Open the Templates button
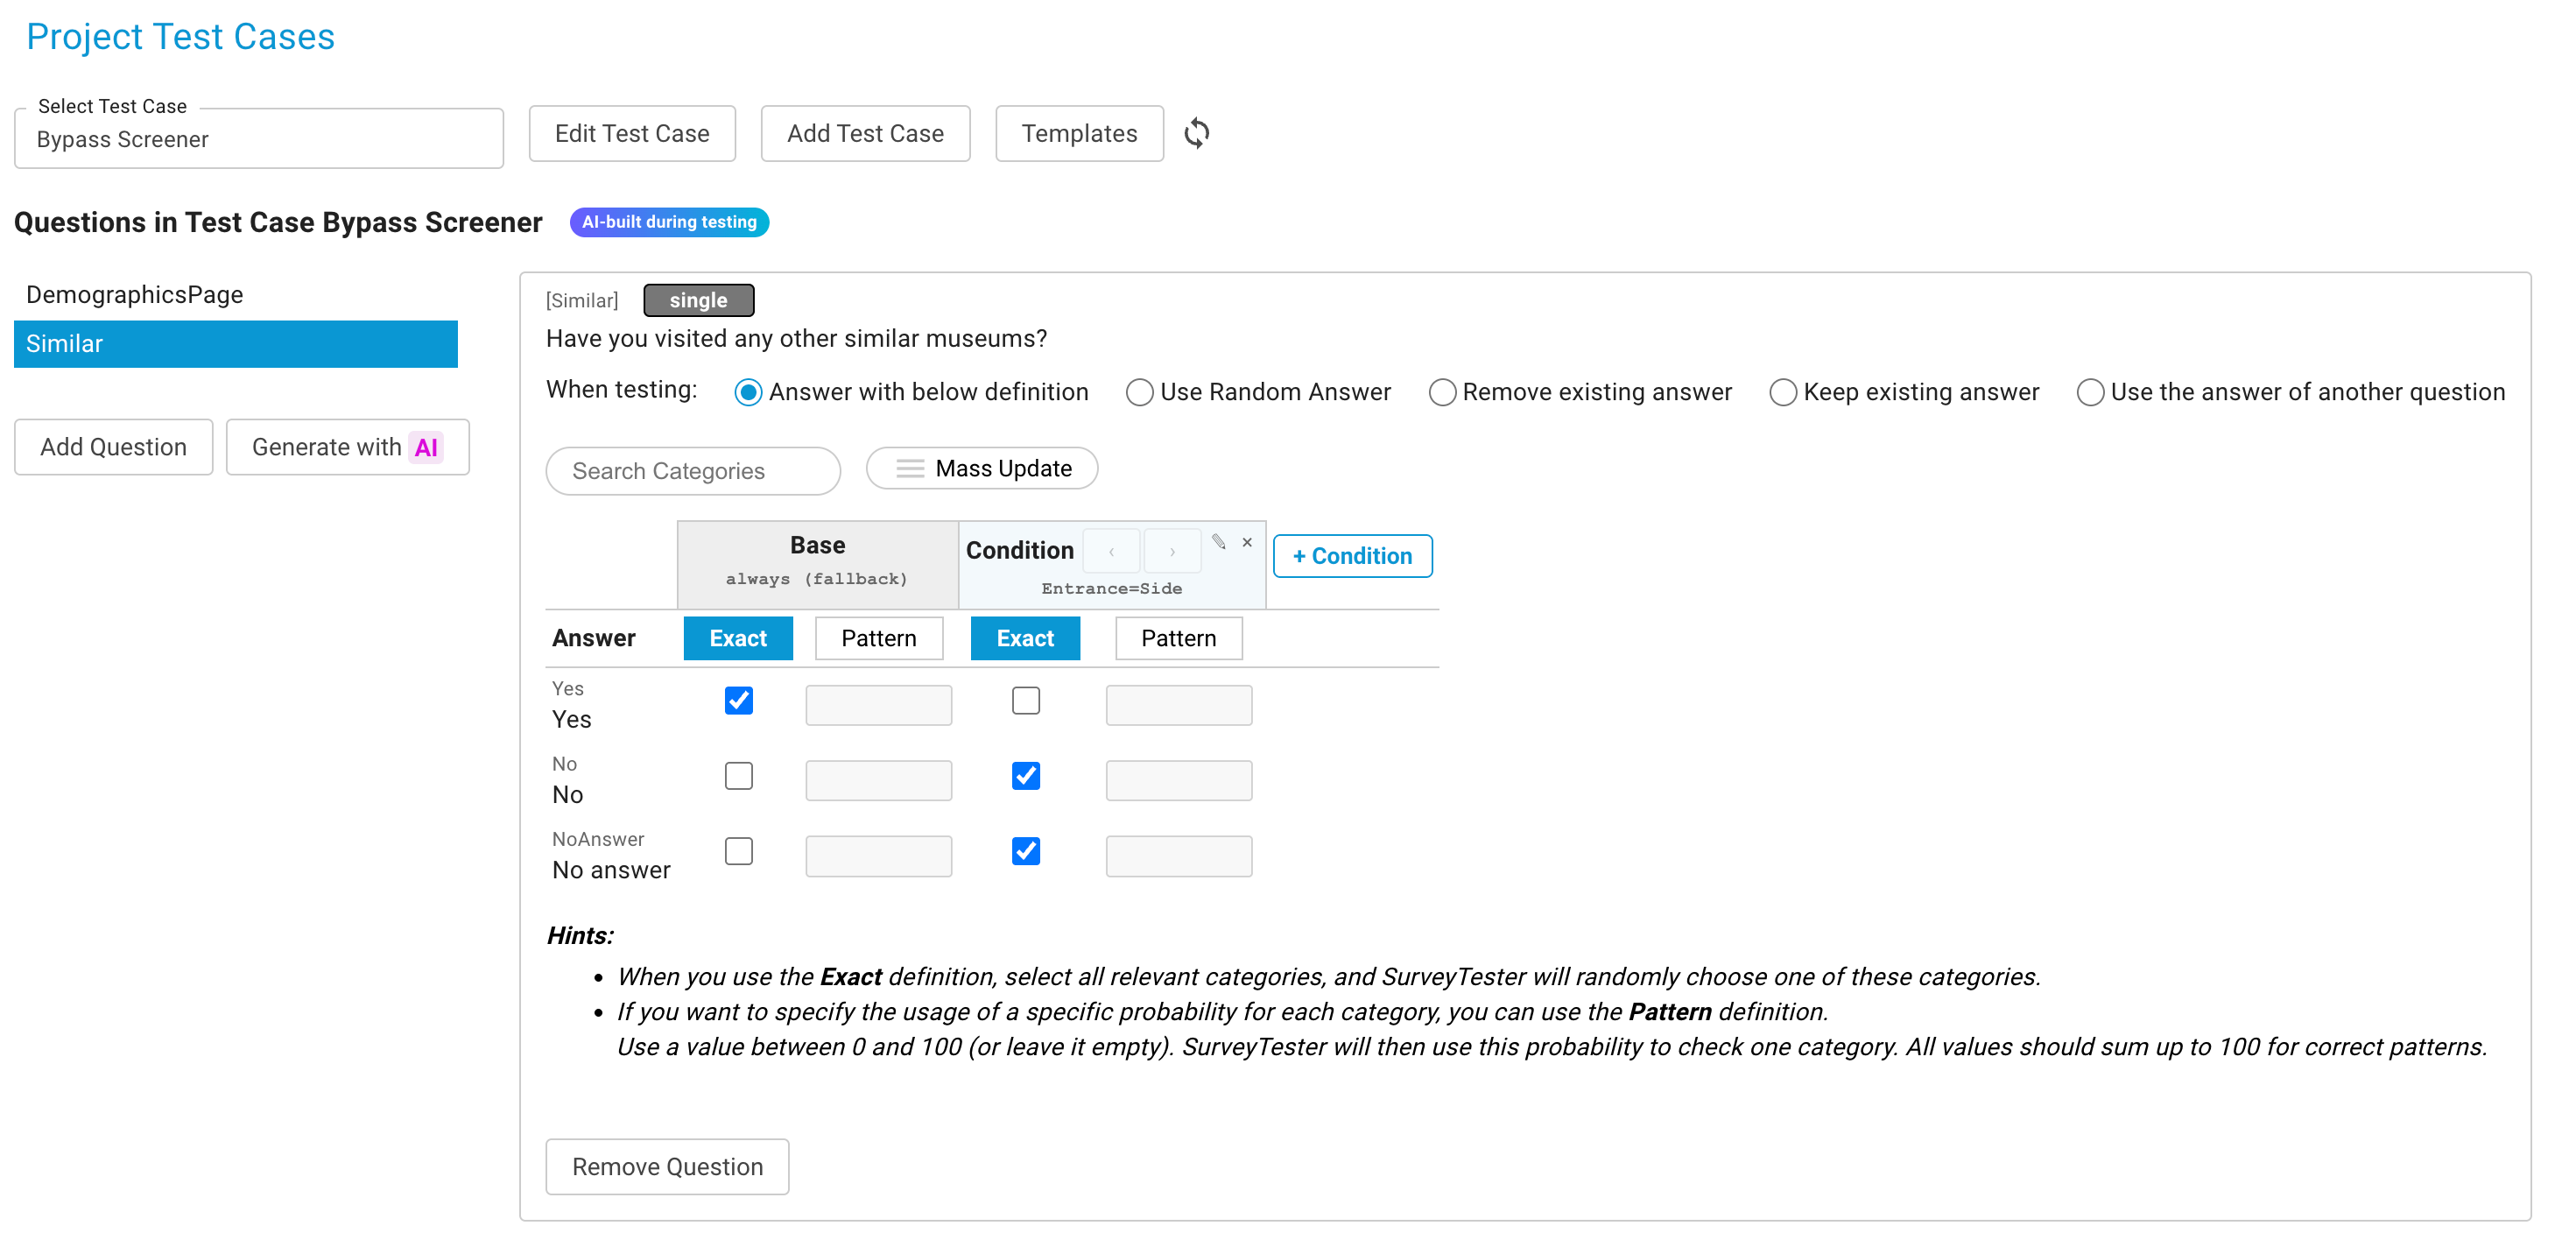 pyautogui.click(x=1079, y=133)
